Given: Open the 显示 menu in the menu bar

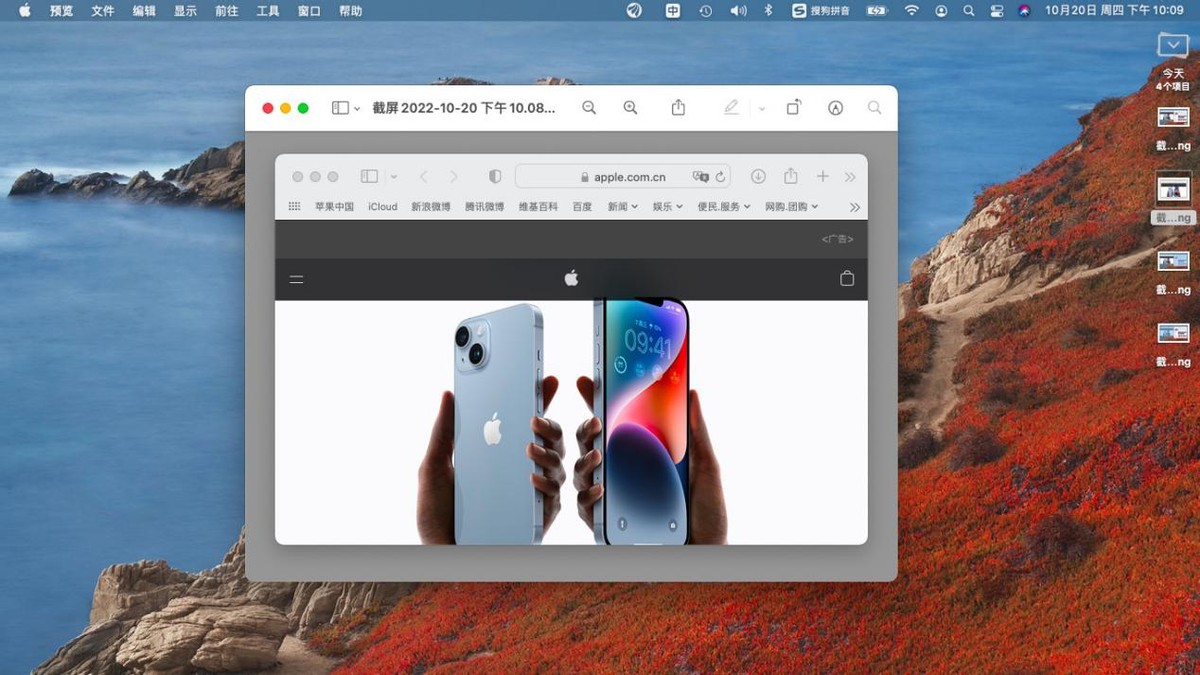Looking at the screenshot, I should 185,11.
